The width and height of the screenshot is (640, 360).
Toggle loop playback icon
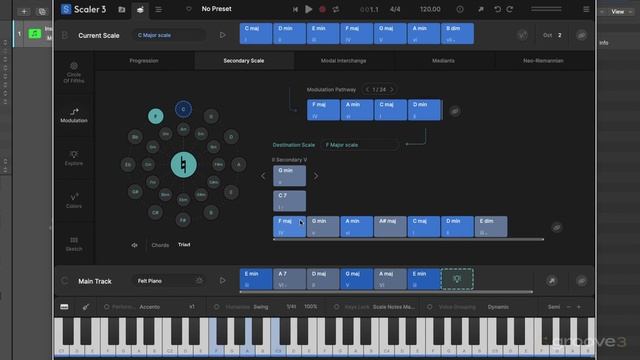tap(336, 9)
